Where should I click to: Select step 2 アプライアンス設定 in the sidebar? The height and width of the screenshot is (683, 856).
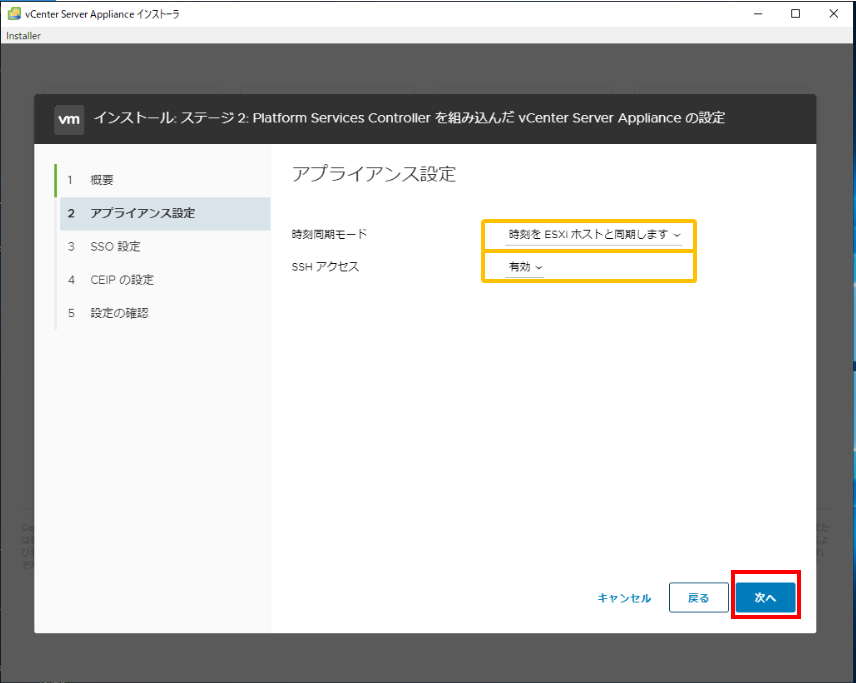[x=164, y=213]
